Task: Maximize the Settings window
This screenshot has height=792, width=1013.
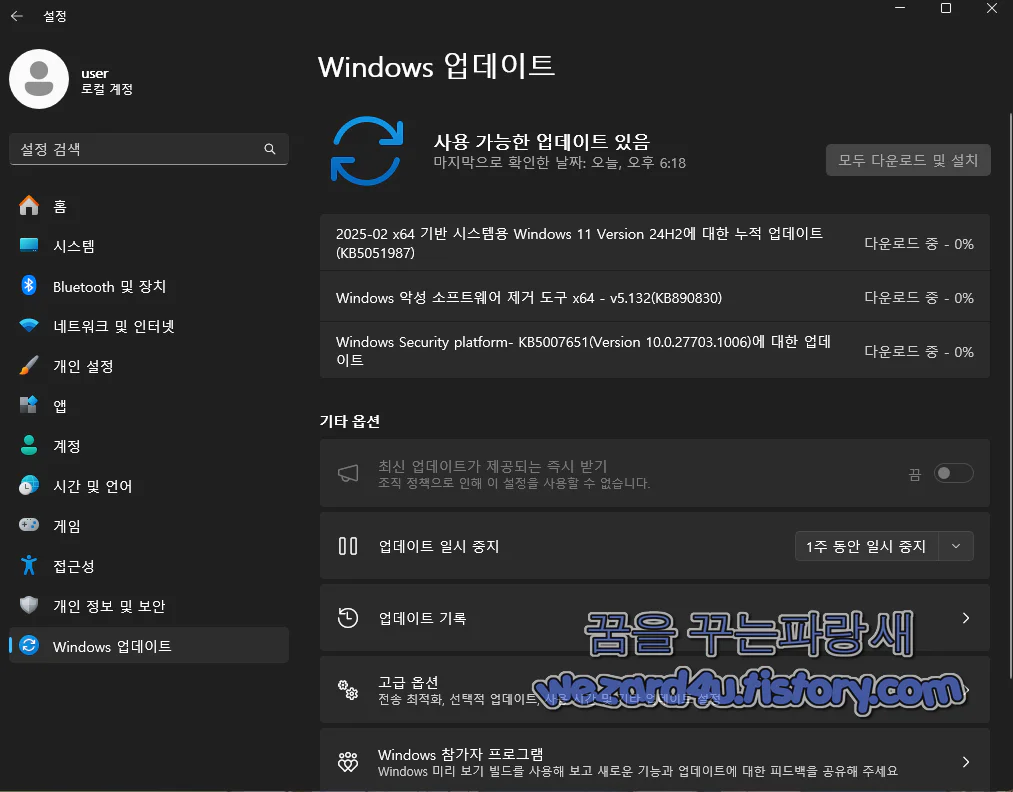Action: coord(946,8)
